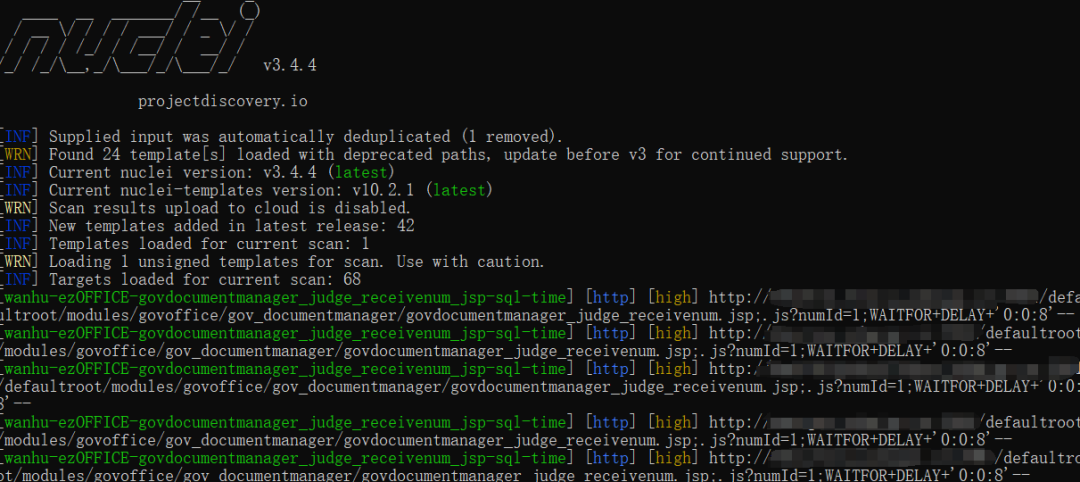The width and height of the screenshot is (1080, 482).
Task: Select 'New templates added in latest release: 42'
Action: pos(231,226)
